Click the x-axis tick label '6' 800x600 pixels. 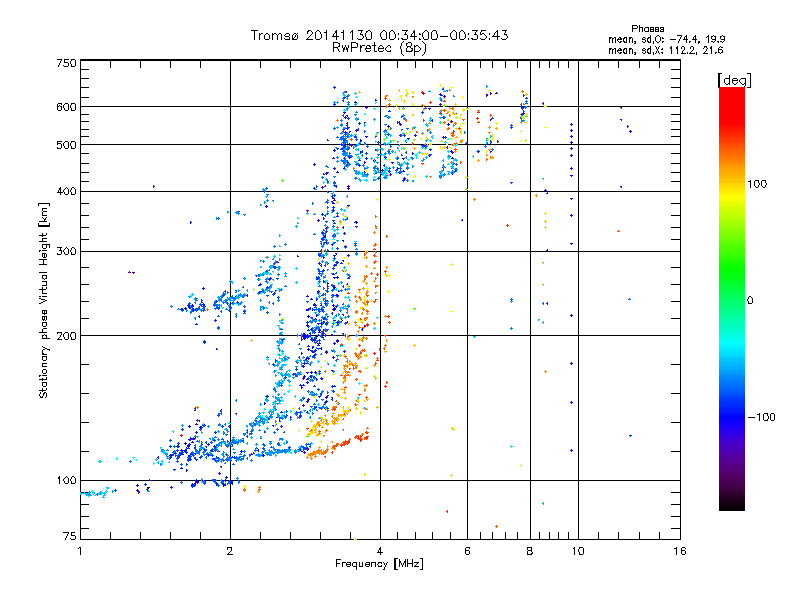[467, 551]
